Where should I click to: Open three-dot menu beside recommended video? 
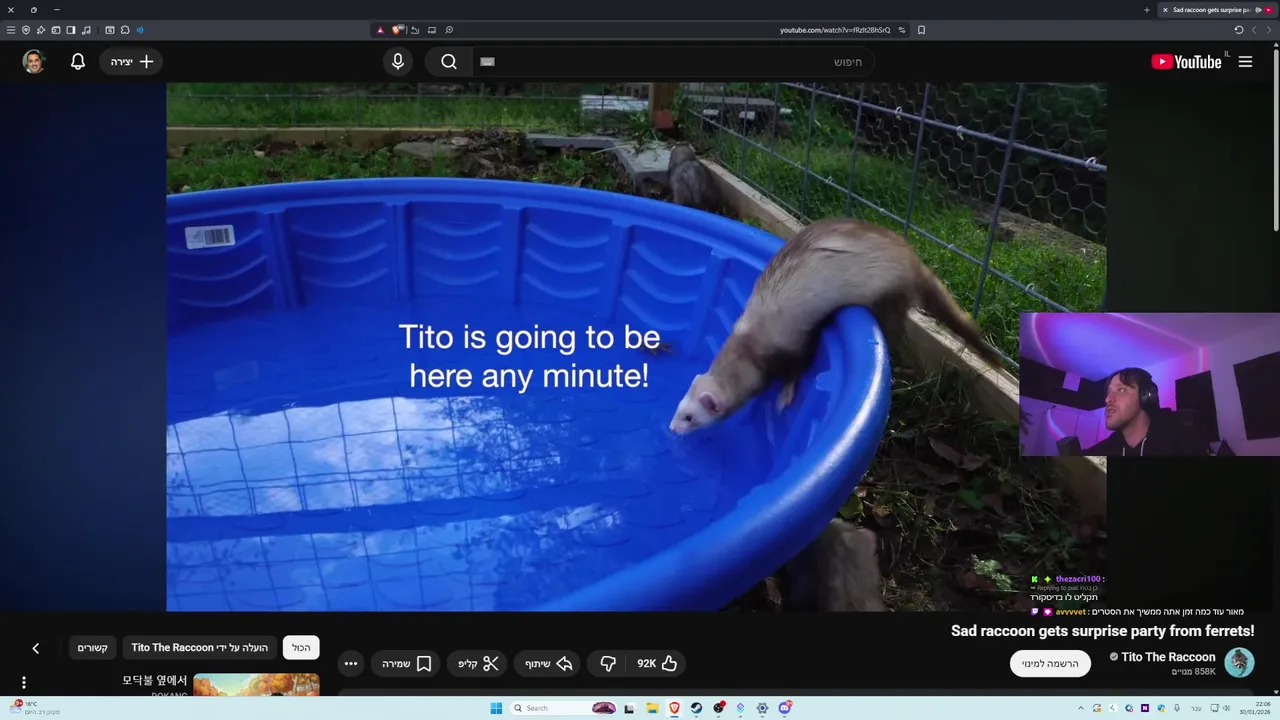coord(24,683)
